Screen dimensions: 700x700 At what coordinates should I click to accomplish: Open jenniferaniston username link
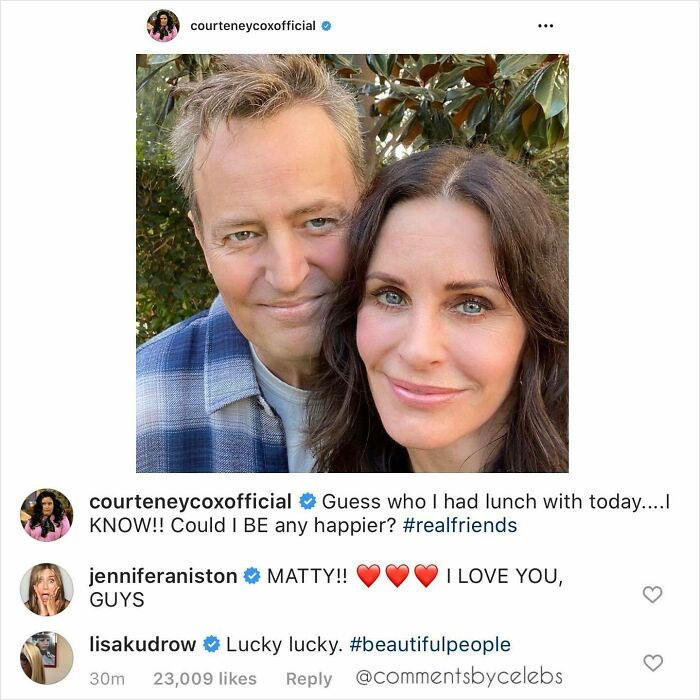click(x=163, y=575)
